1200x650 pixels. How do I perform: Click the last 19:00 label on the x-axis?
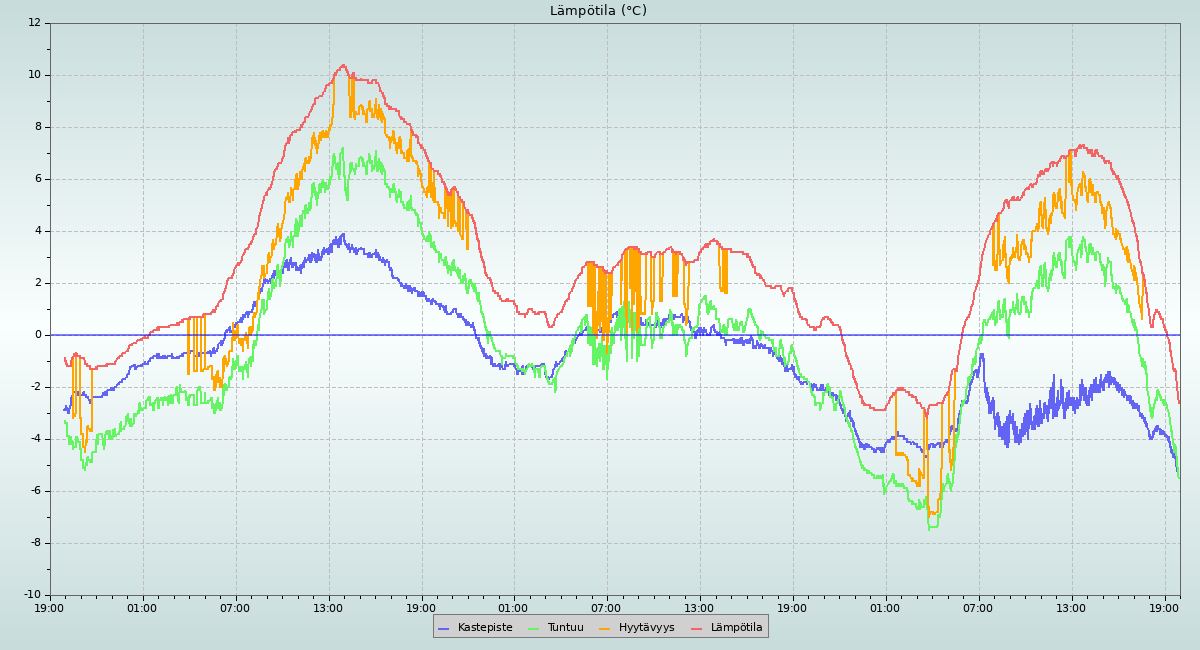(1164, 607)
